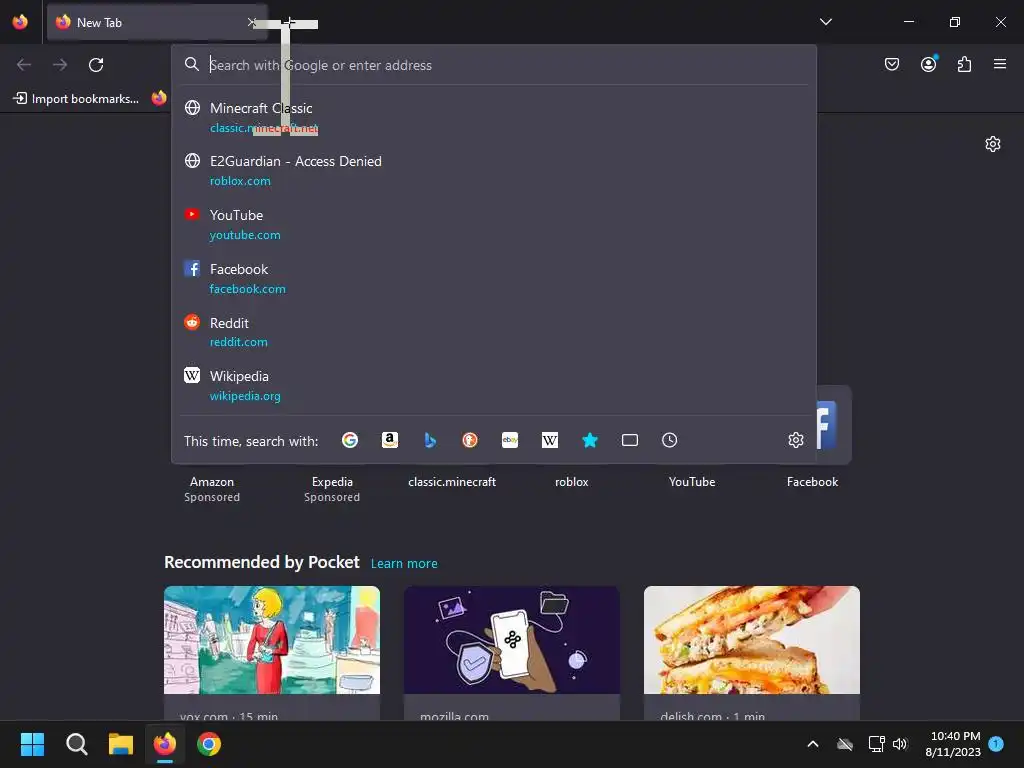Click the OneDrive cloud tray icon
1024x768 pixels.
845,744
